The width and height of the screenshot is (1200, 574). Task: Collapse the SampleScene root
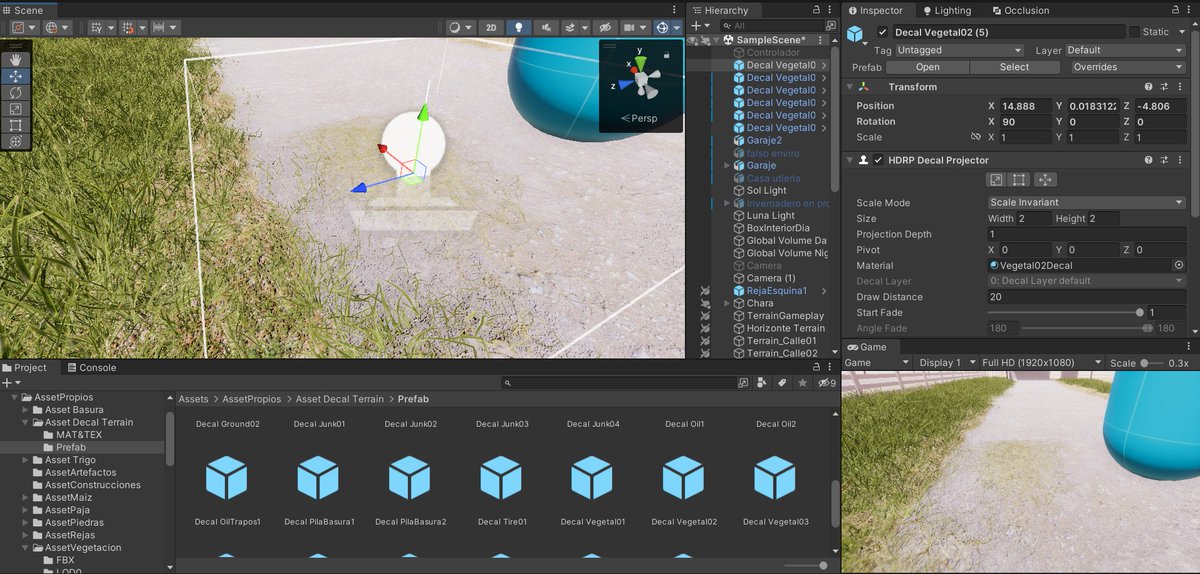click(x=716, y=40)
